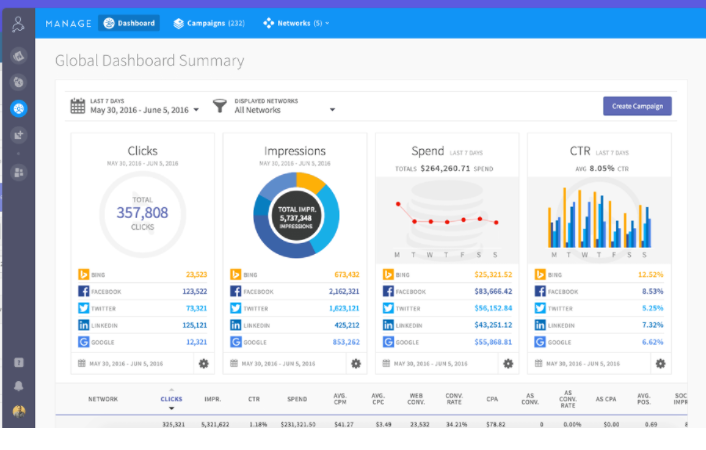Sort the table by the Clicks column
The width and height of the screenshot is (706, 450).
click(171, 398)
